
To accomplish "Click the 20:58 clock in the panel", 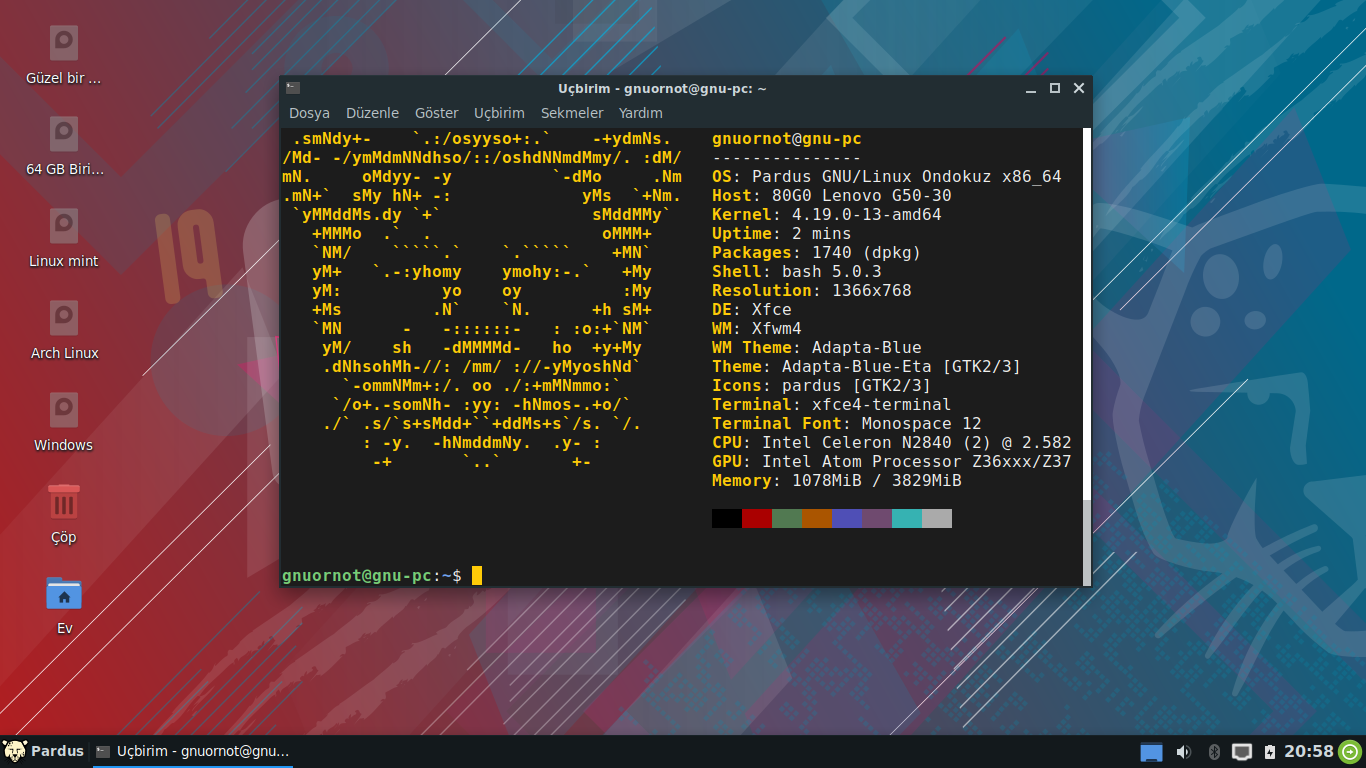I will click(x=1309, y=751).
